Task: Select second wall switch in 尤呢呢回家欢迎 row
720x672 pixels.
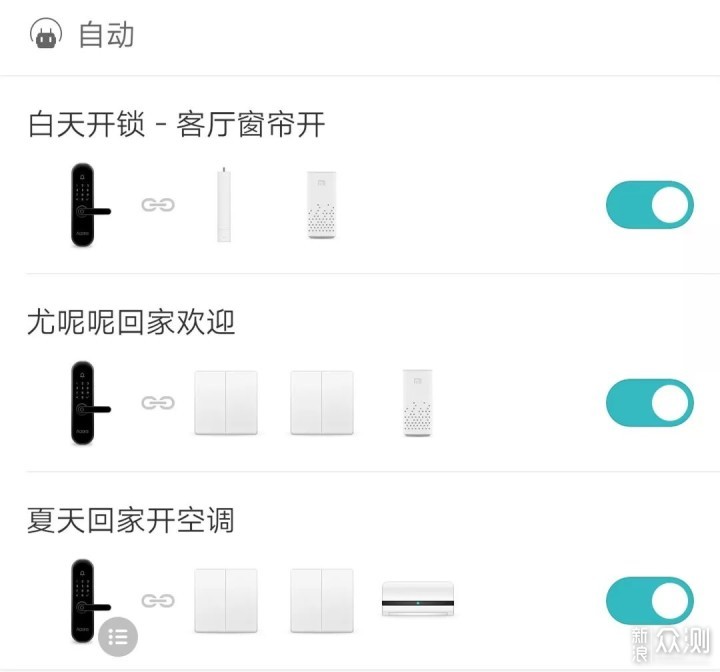Action: (322, 403)
